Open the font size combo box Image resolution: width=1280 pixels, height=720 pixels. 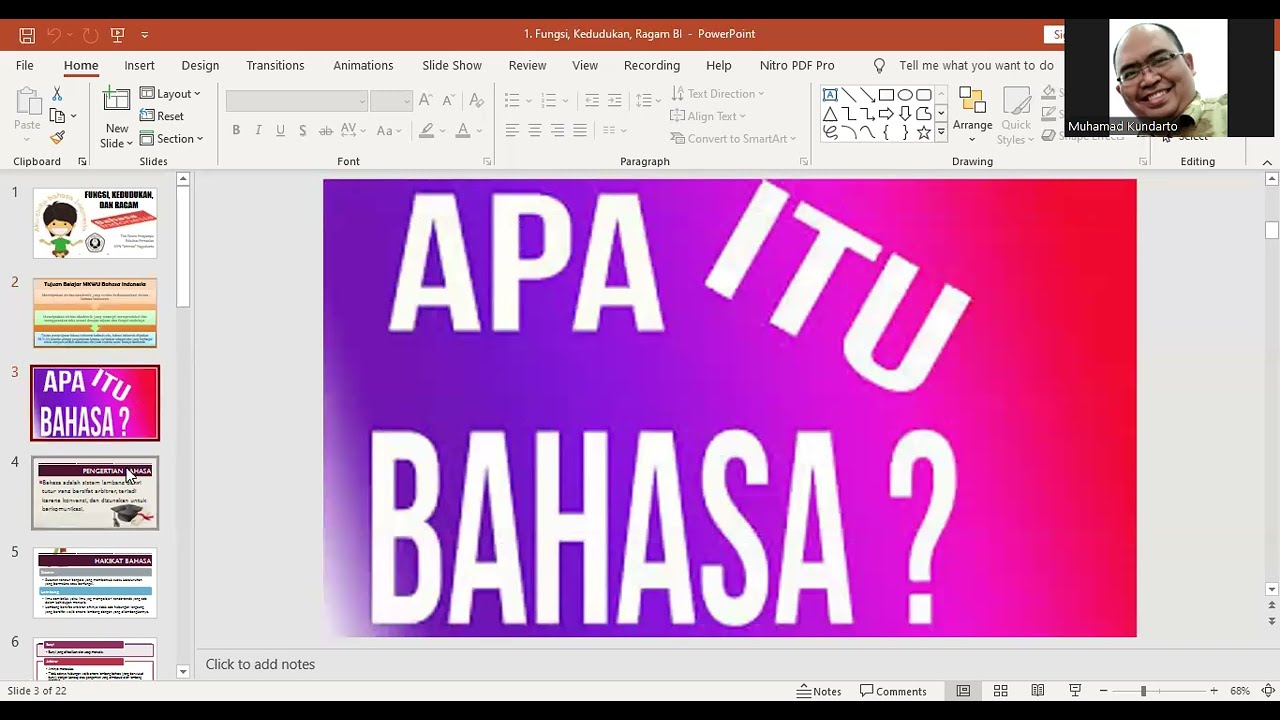[x=391, y=100]
